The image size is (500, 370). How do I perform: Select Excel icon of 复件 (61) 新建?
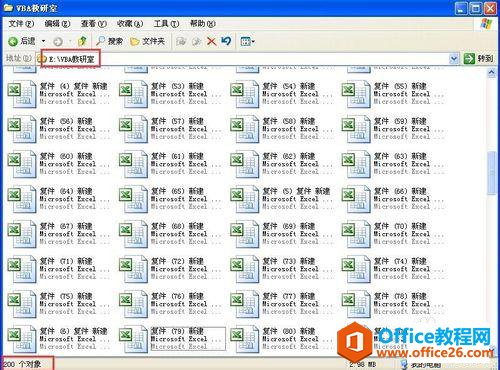click(x=133, y=164)
